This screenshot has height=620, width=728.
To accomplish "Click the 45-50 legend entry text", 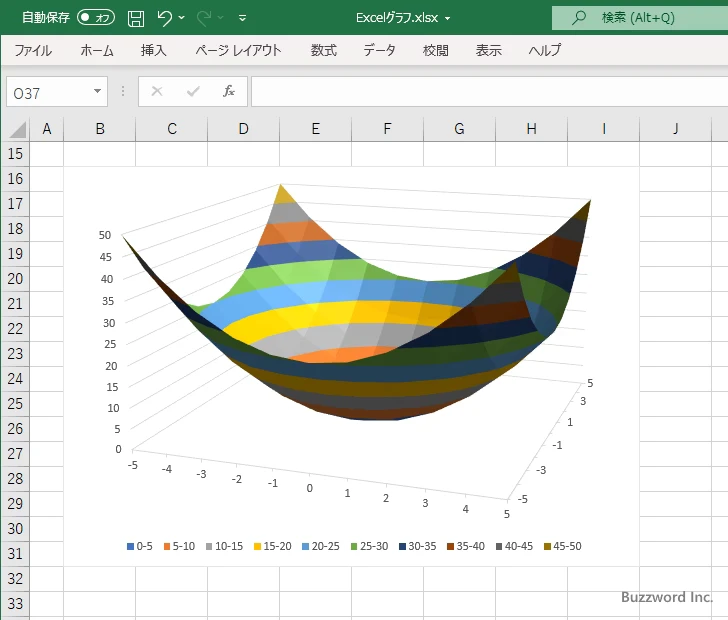I will coord(567,546).
